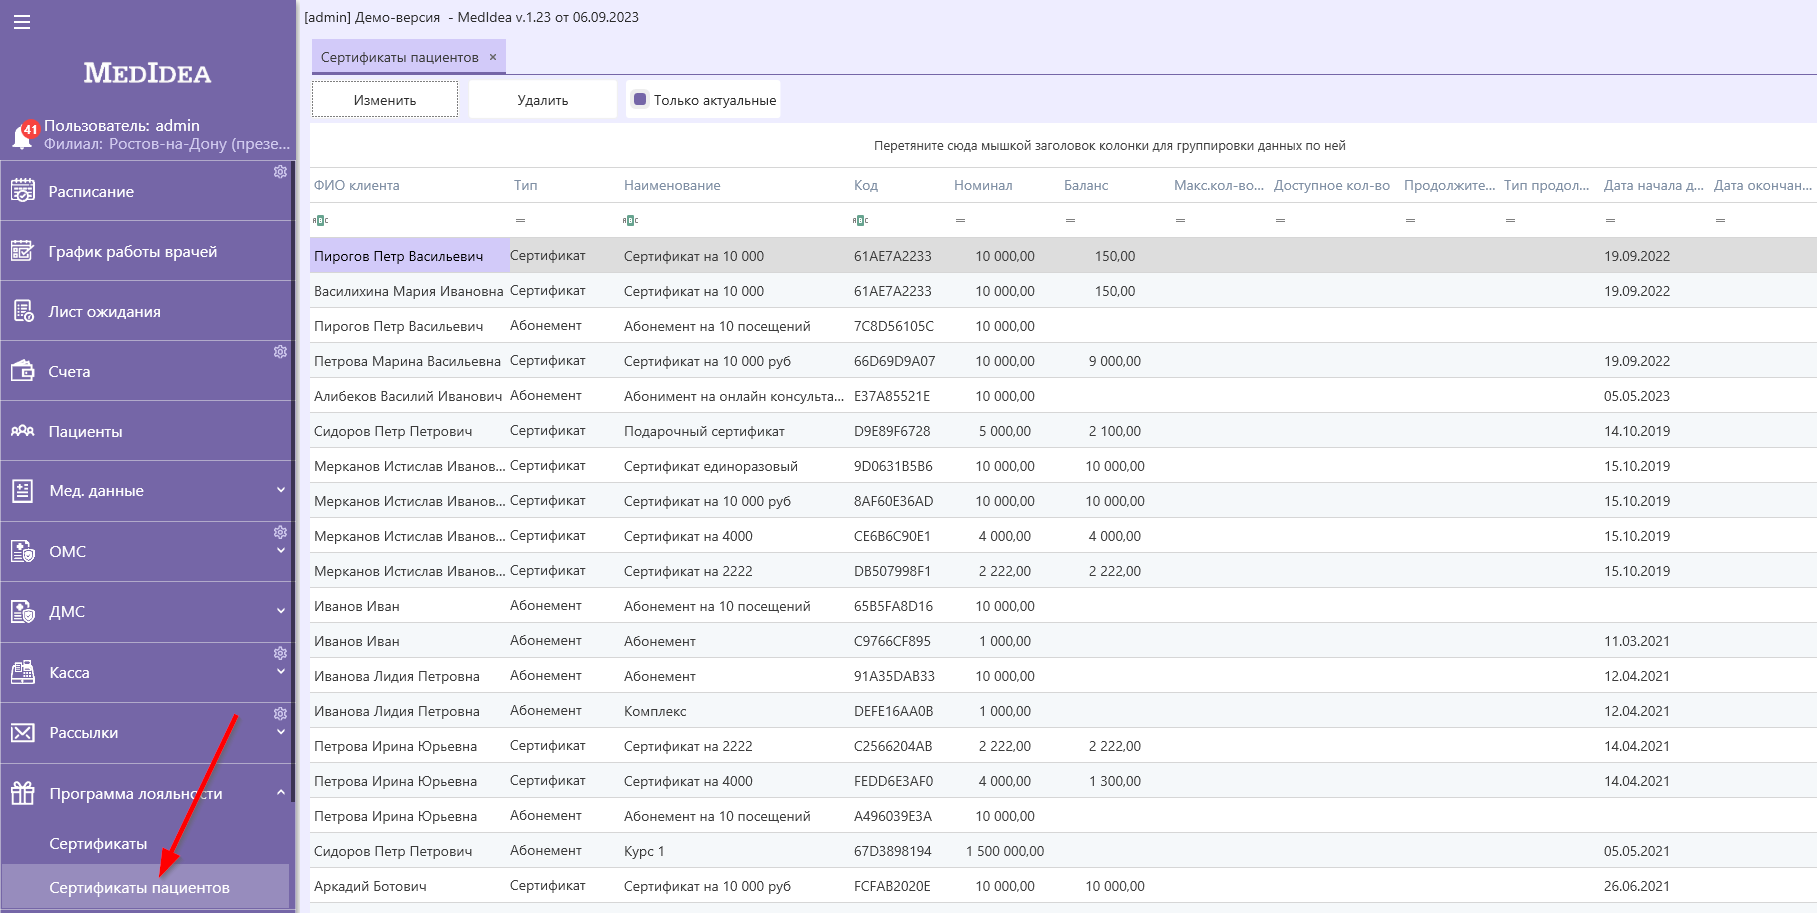The width and height of the screenshot is (1817, 913).
Task: Sort by Баланс column header
Action: click(x=1086, y=185)
